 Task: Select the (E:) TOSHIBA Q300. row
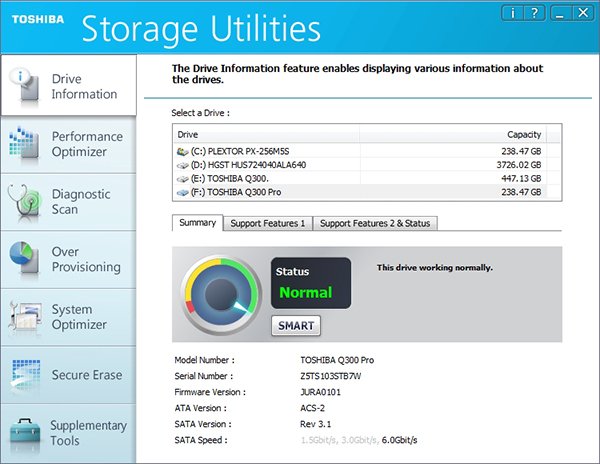pos(367,179)
